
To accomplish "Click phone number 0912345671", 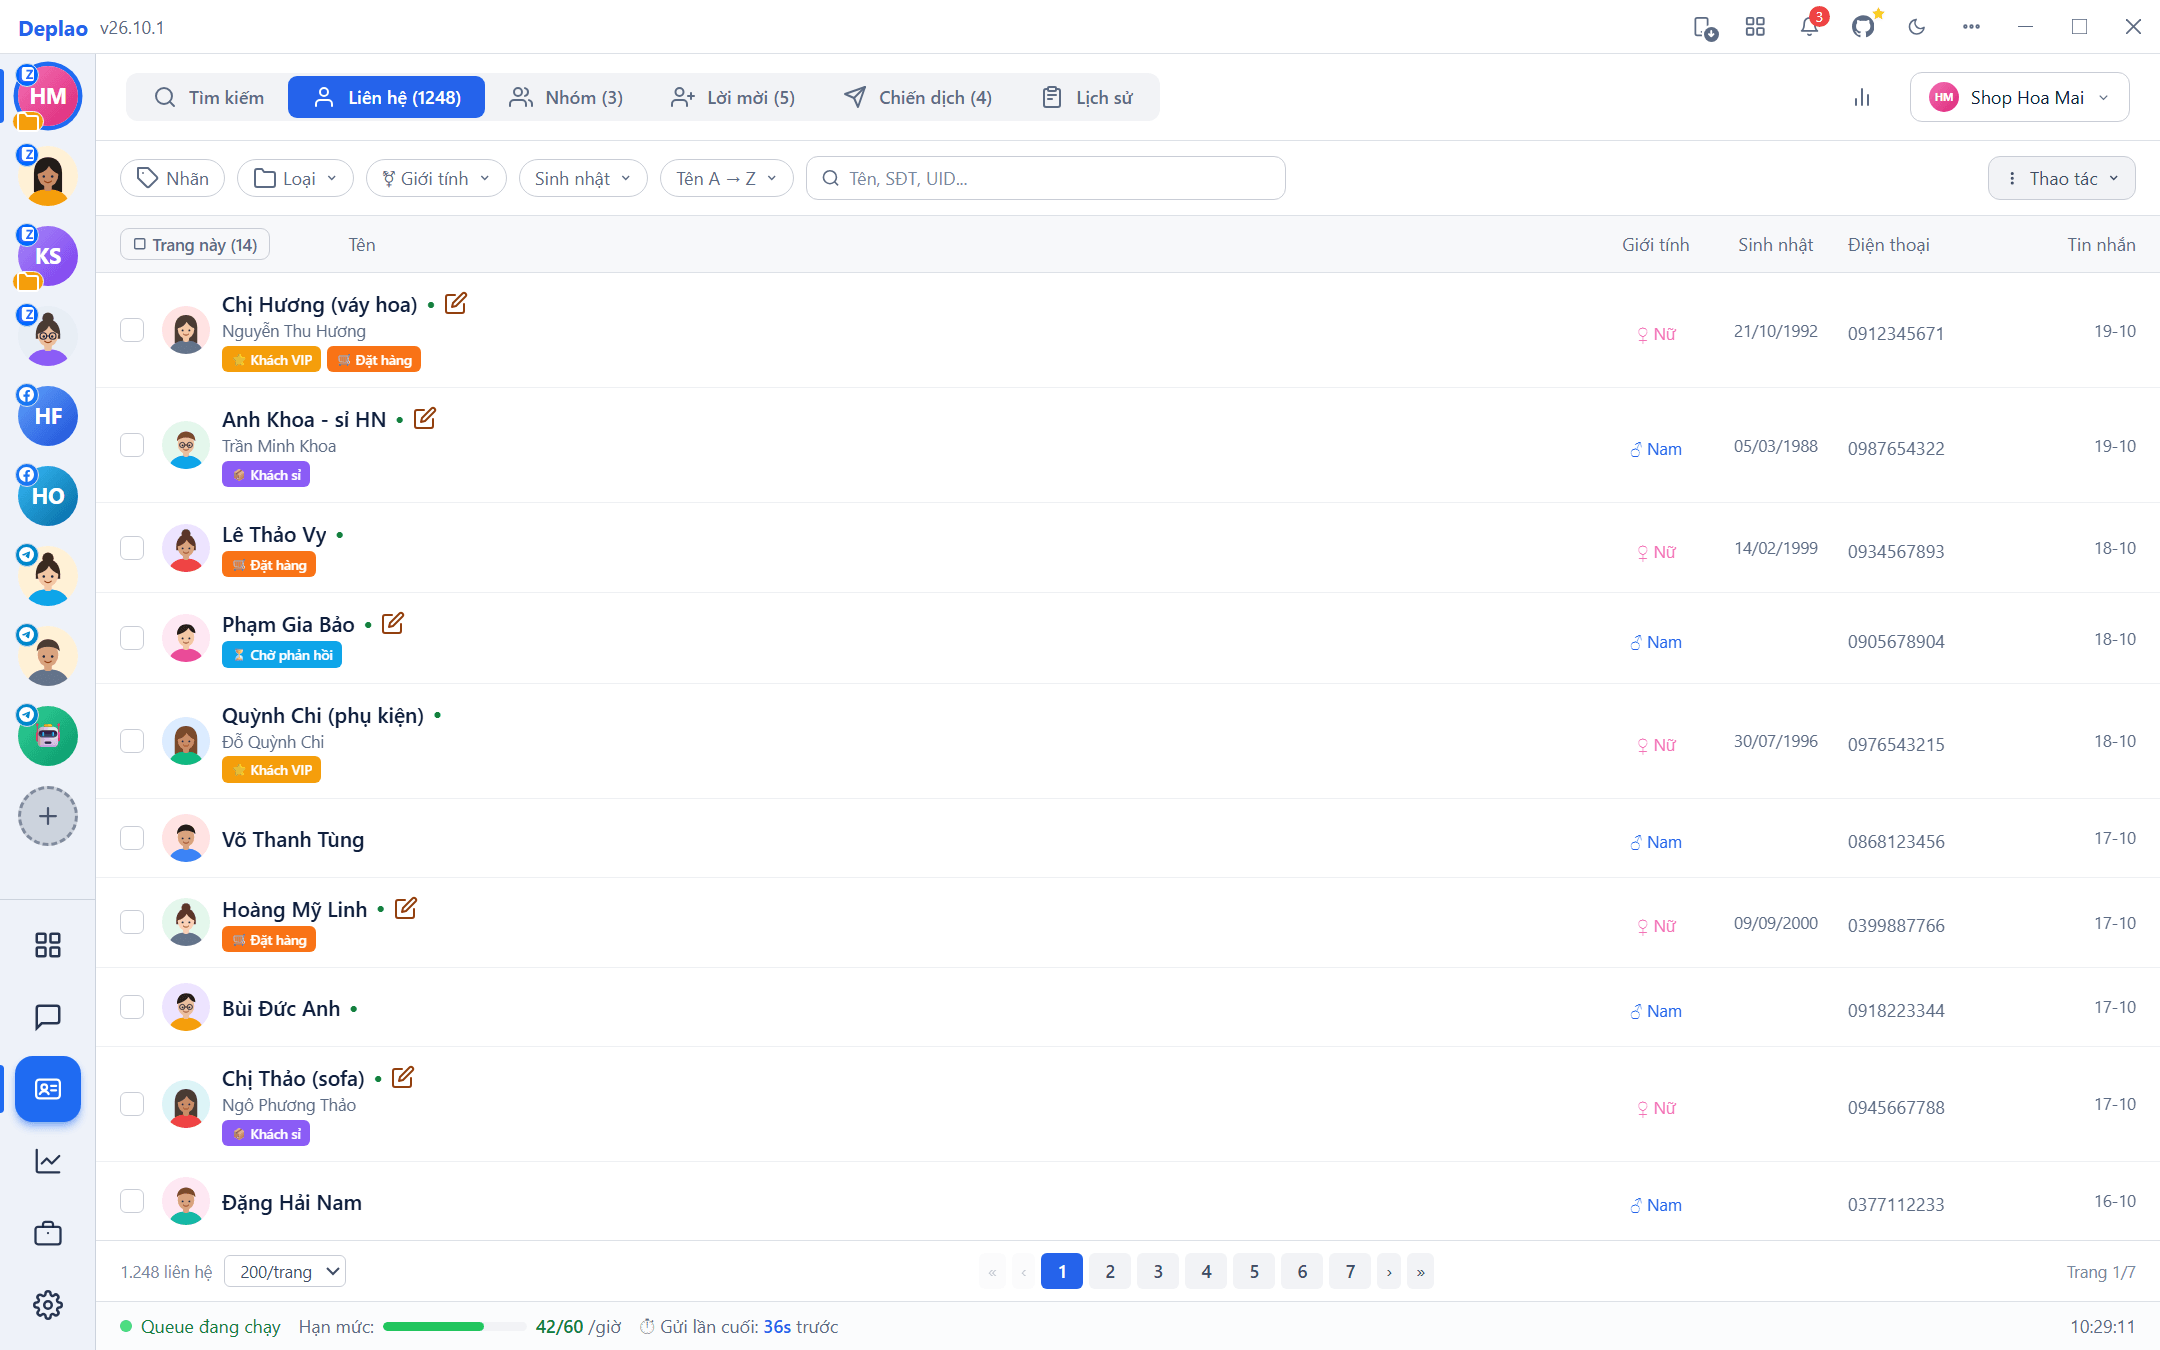I will [1896, 334].
